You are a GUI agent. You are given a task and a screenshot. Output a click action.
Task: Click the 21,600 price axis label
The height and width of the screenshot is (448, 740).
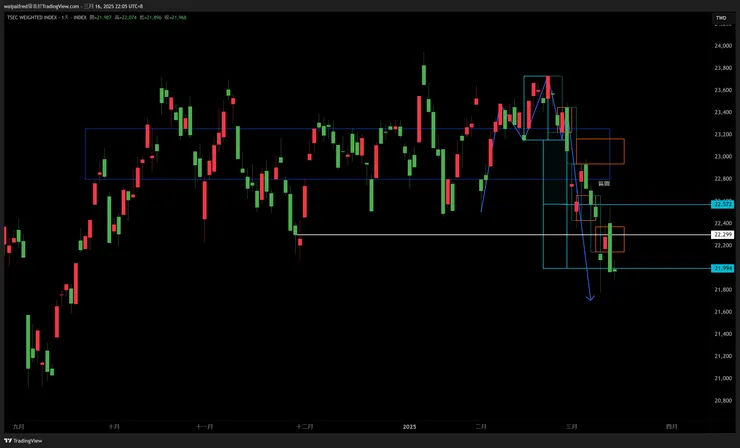[x=723, y=312]
